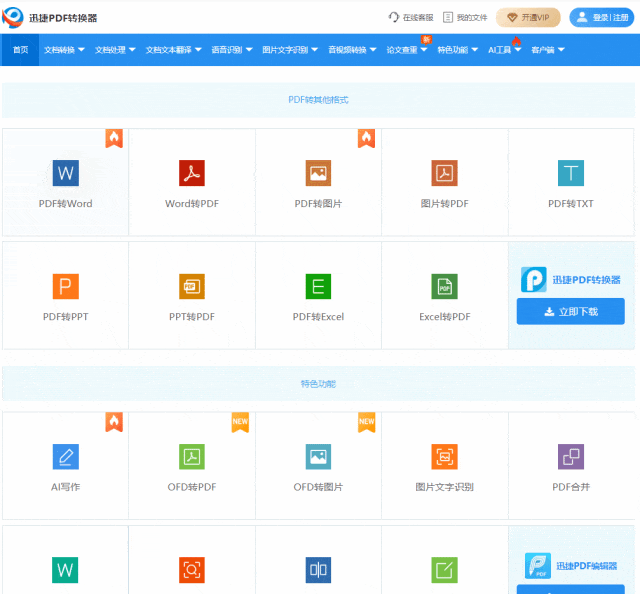This screenshot has width=640, height=594.
Task: Expand the 文档处理 dropdown menu
Action: point(115,50)
